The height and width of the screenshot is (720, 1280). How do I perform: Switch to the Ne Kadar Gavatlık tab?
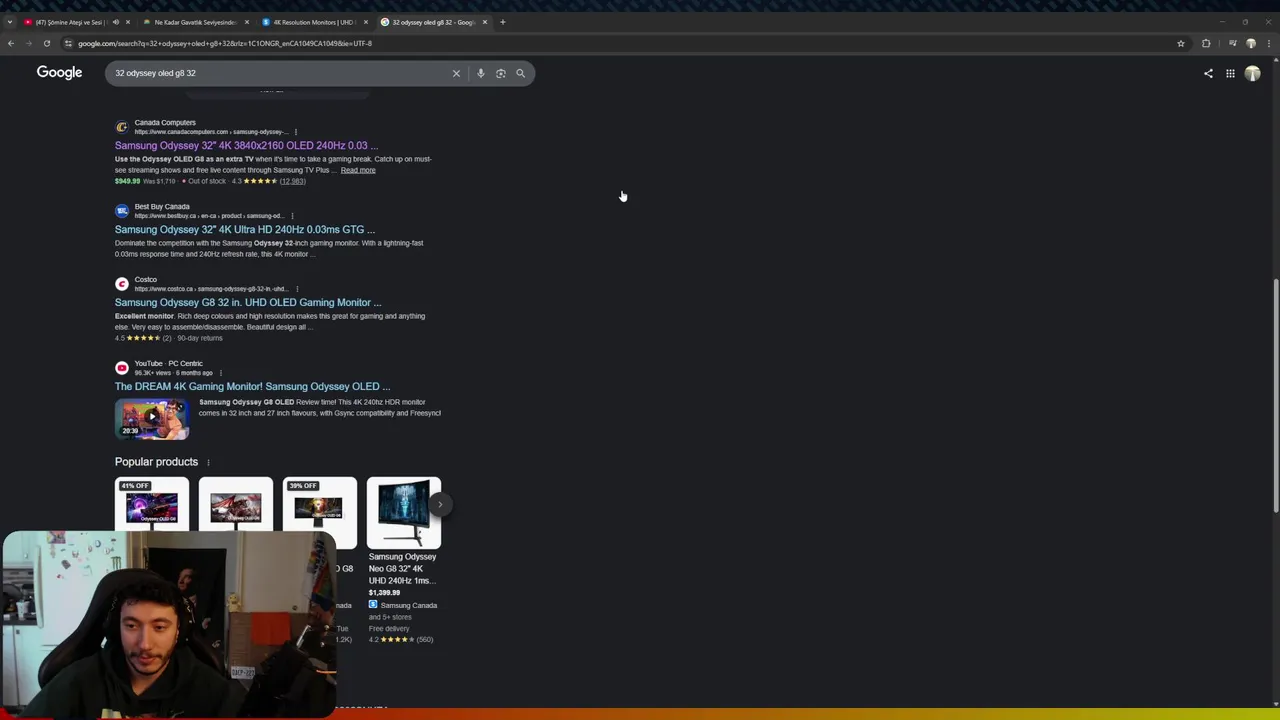[195, 22]
